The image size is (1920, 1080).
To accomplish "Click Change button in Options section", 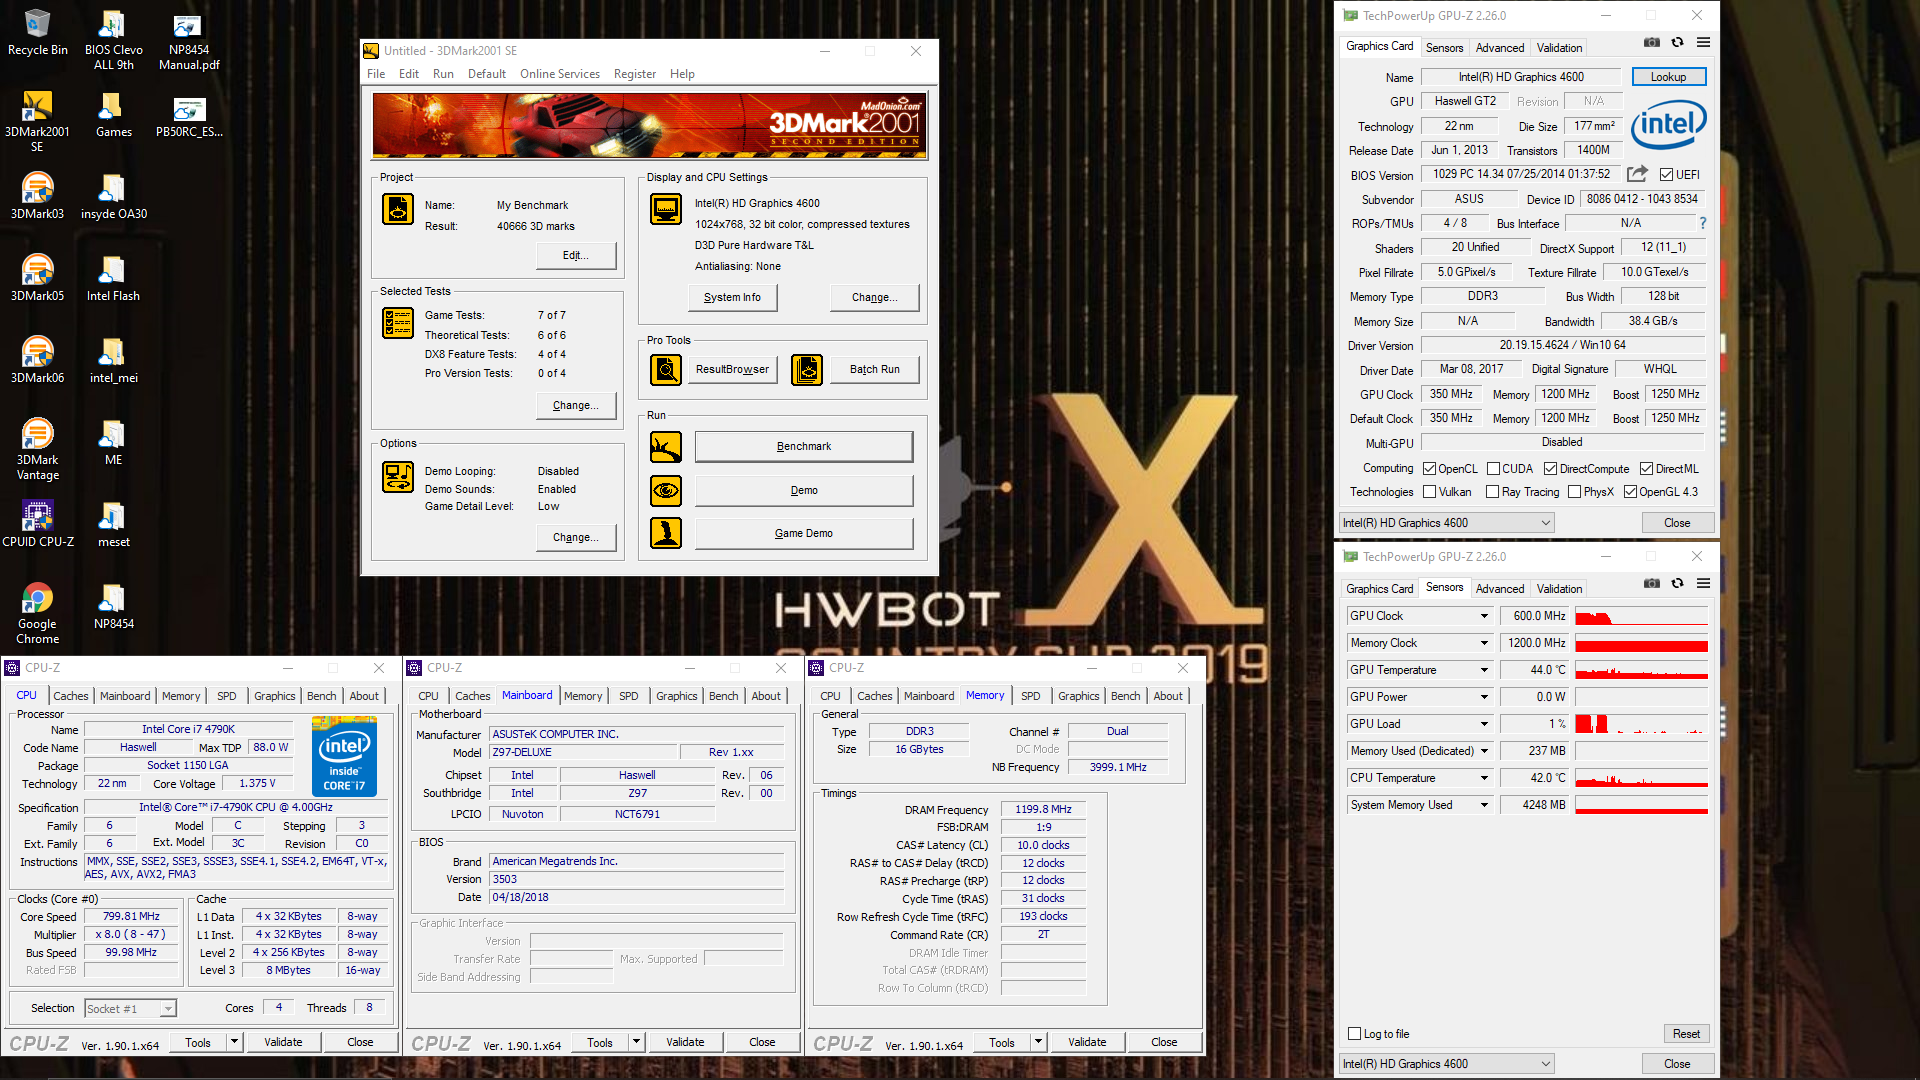I will pos(576,538).
